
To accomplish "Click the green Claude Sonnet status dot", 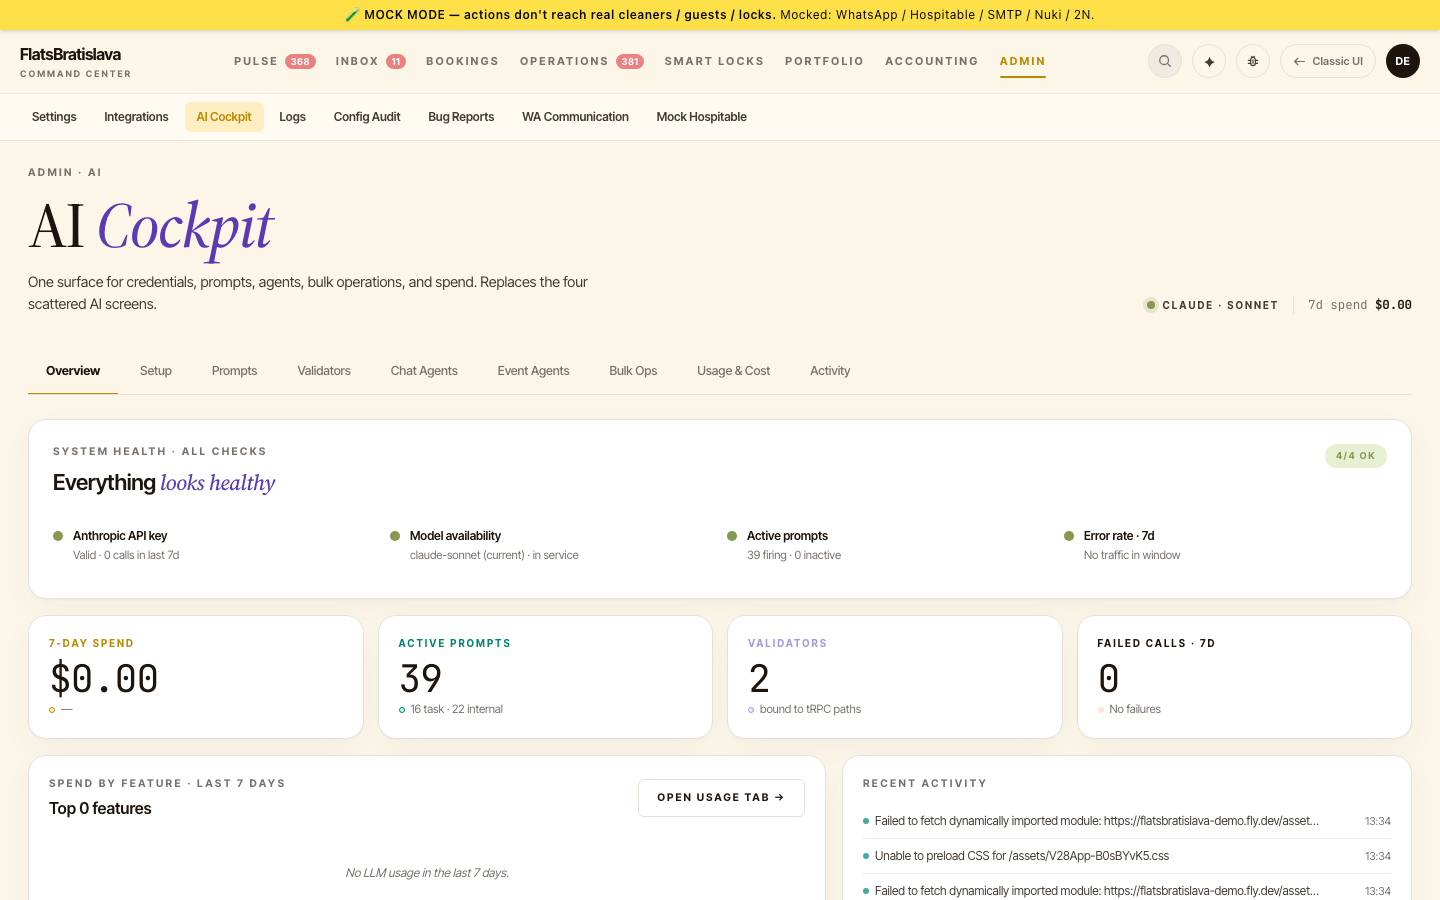I will coord(1151,305).
